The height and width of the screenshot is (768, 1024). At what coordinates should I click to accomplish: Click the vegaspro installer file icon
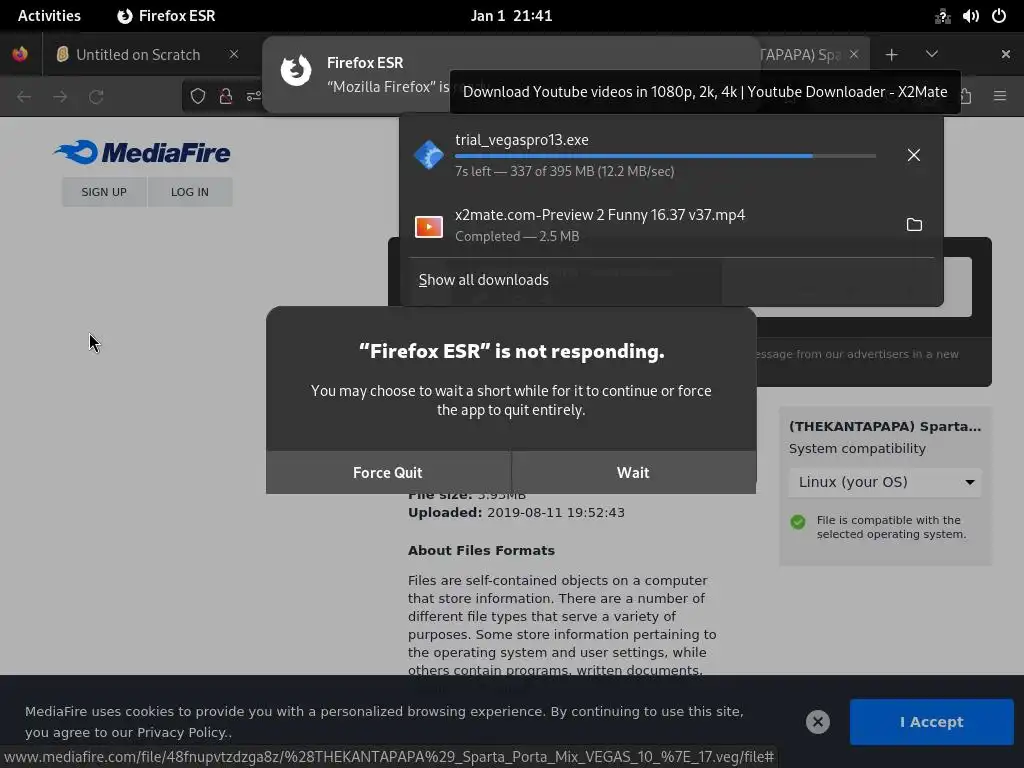coord(428,155)
